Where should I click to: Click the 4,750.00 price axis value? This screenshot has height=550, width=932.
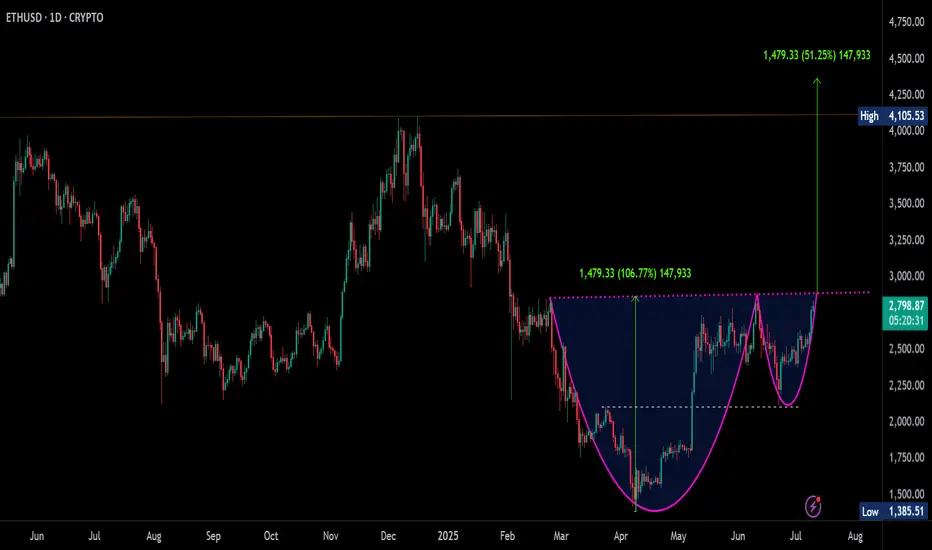click(906, 22)
